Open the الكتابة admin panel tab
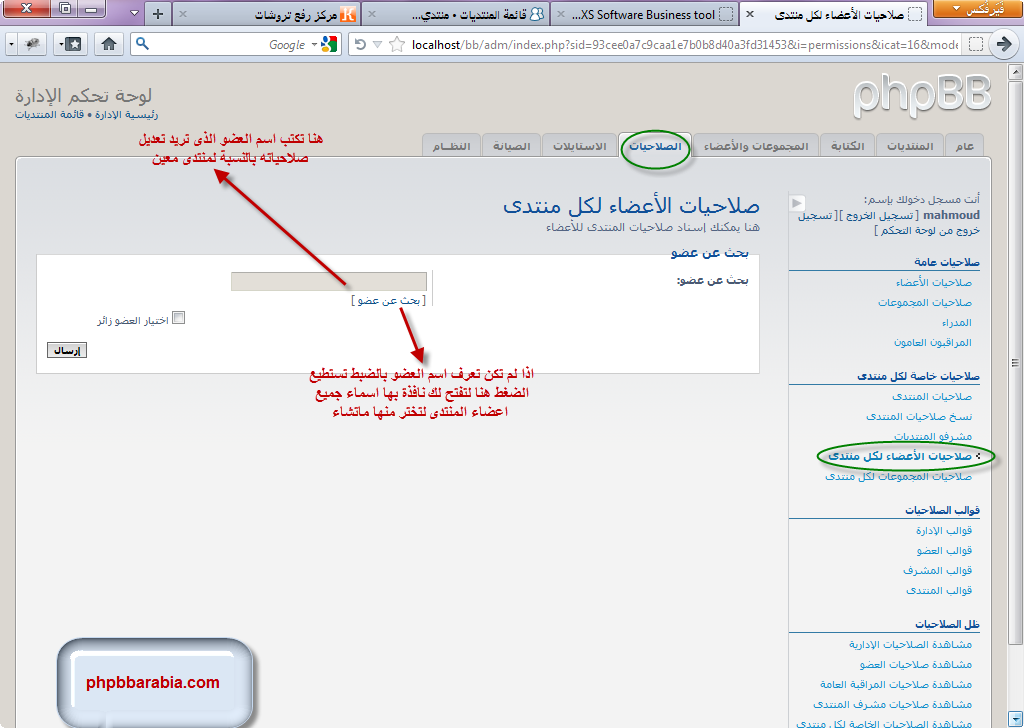1024x728 pixels. 847,146
